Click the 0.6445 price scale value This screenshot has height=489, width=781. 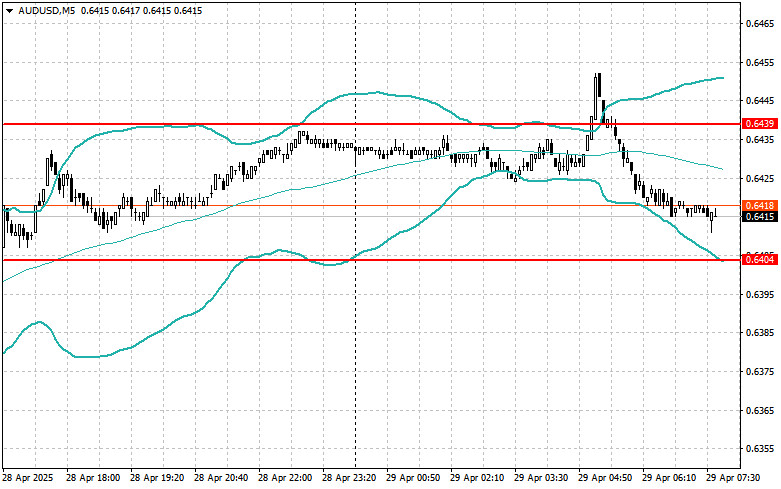click(x=760, y=101)
